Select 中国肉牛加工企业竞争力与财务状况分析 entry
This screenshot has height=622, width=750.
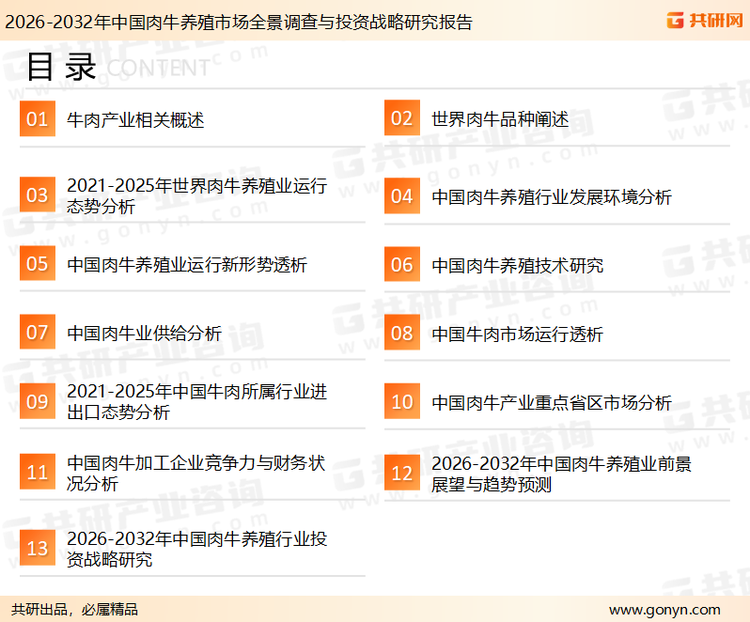(196, 473)
